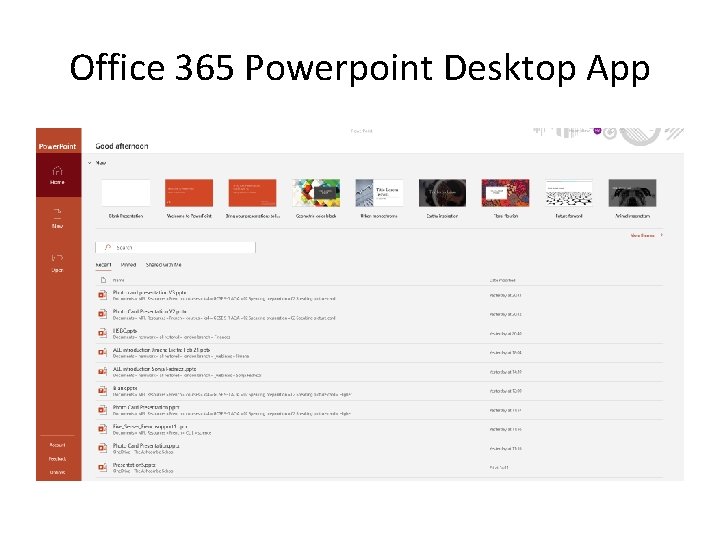Viewport: 720px width, 540px height.
Task: Click the file icon beside Five_Senses presentation
Action: pos(102,429)
